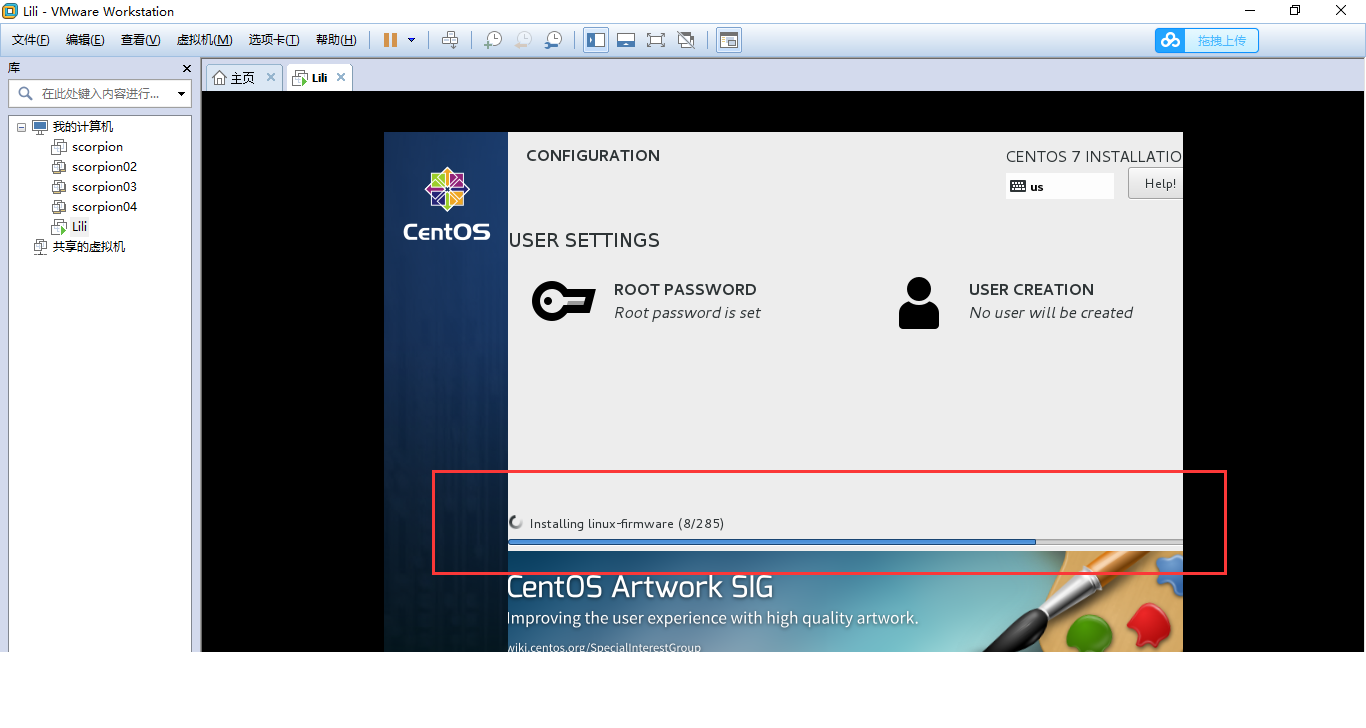1366x728 pixels.
Task: Open the 查看(V) menu
Action: point(140,40)
